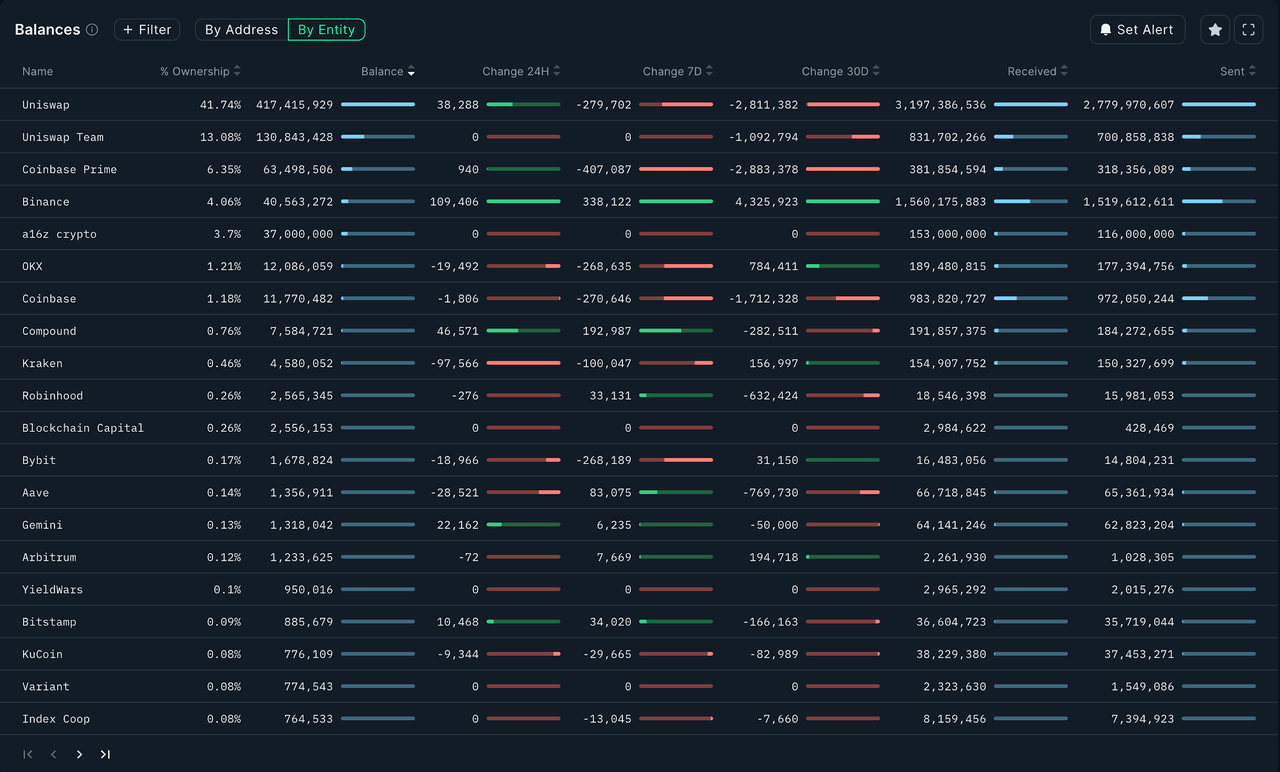Click Uniswap's 41.74% ownership value
This screenshot has height=772, width=1280.
tap(220, 105)
